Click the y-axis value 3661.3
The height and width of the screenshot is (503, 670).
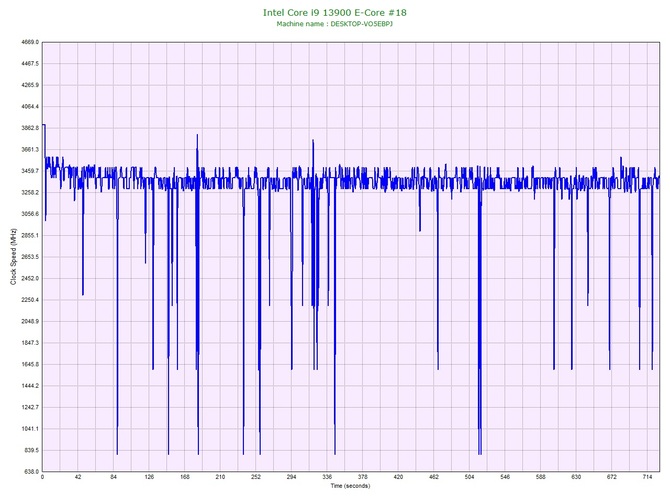tap(30, 150)
